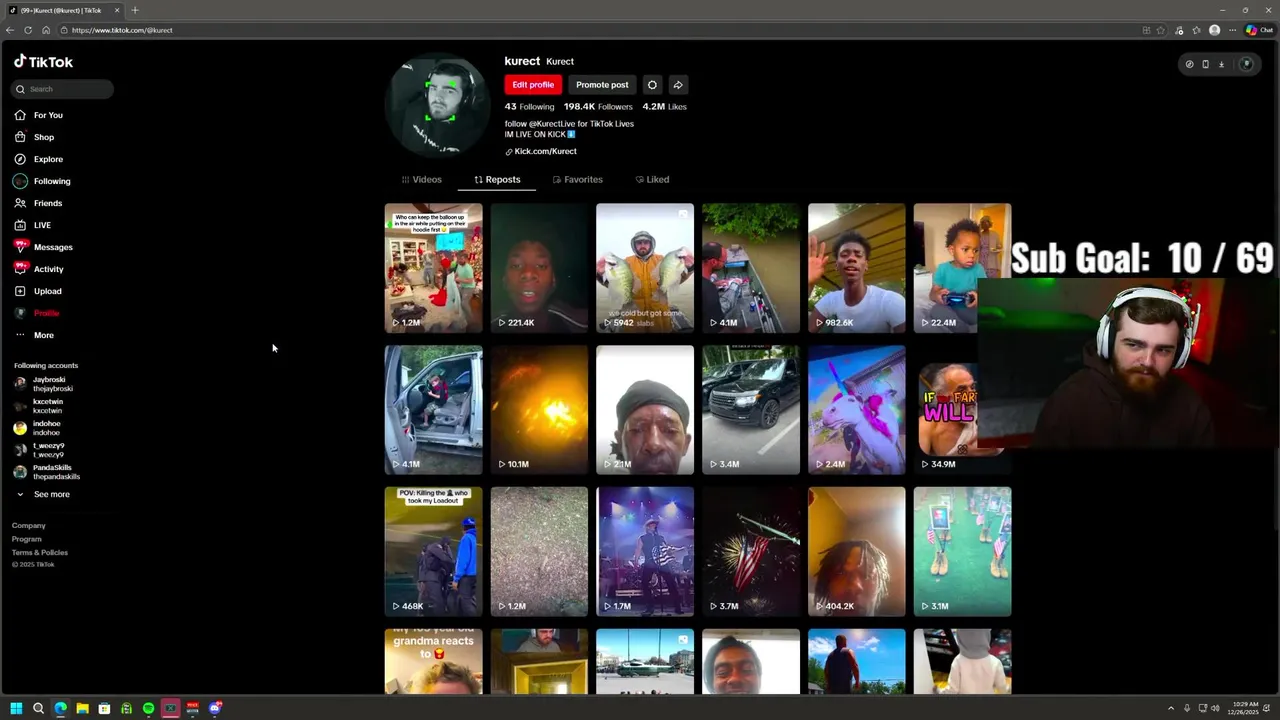This screenshot has width=1280, height=720.
Task: Switch to the Favorites tab
Action: (x=578, y=180)
